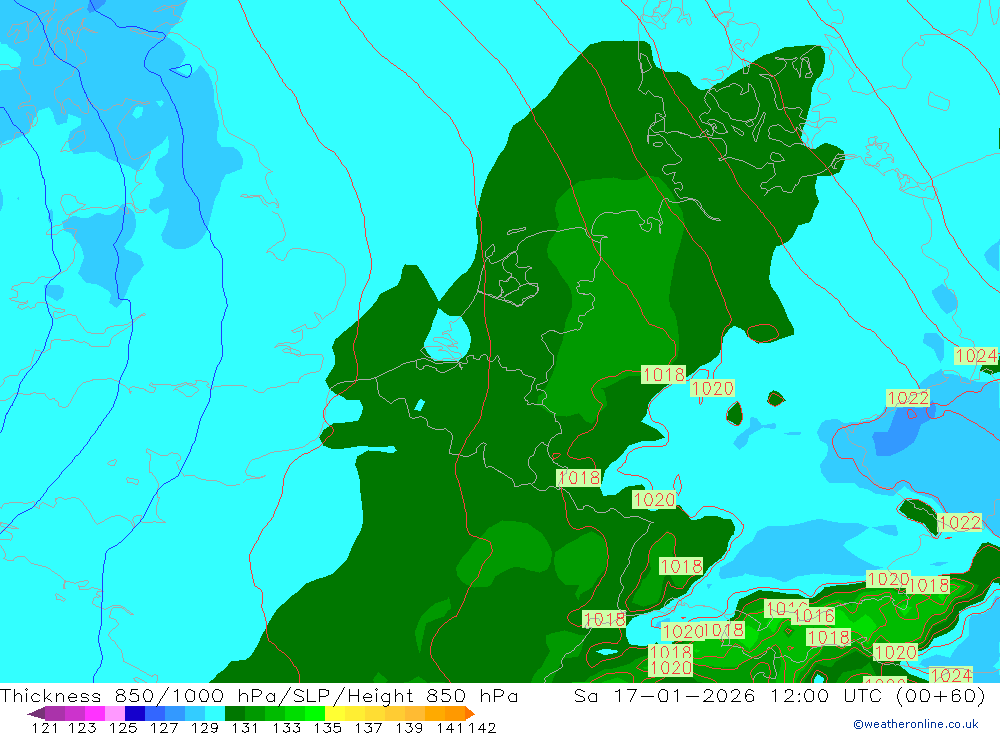Select the forecast date 'Sa 17-01-2026 12:00 UTC (00+60)'
This screenshot has height=733, width=1000.
780,695
